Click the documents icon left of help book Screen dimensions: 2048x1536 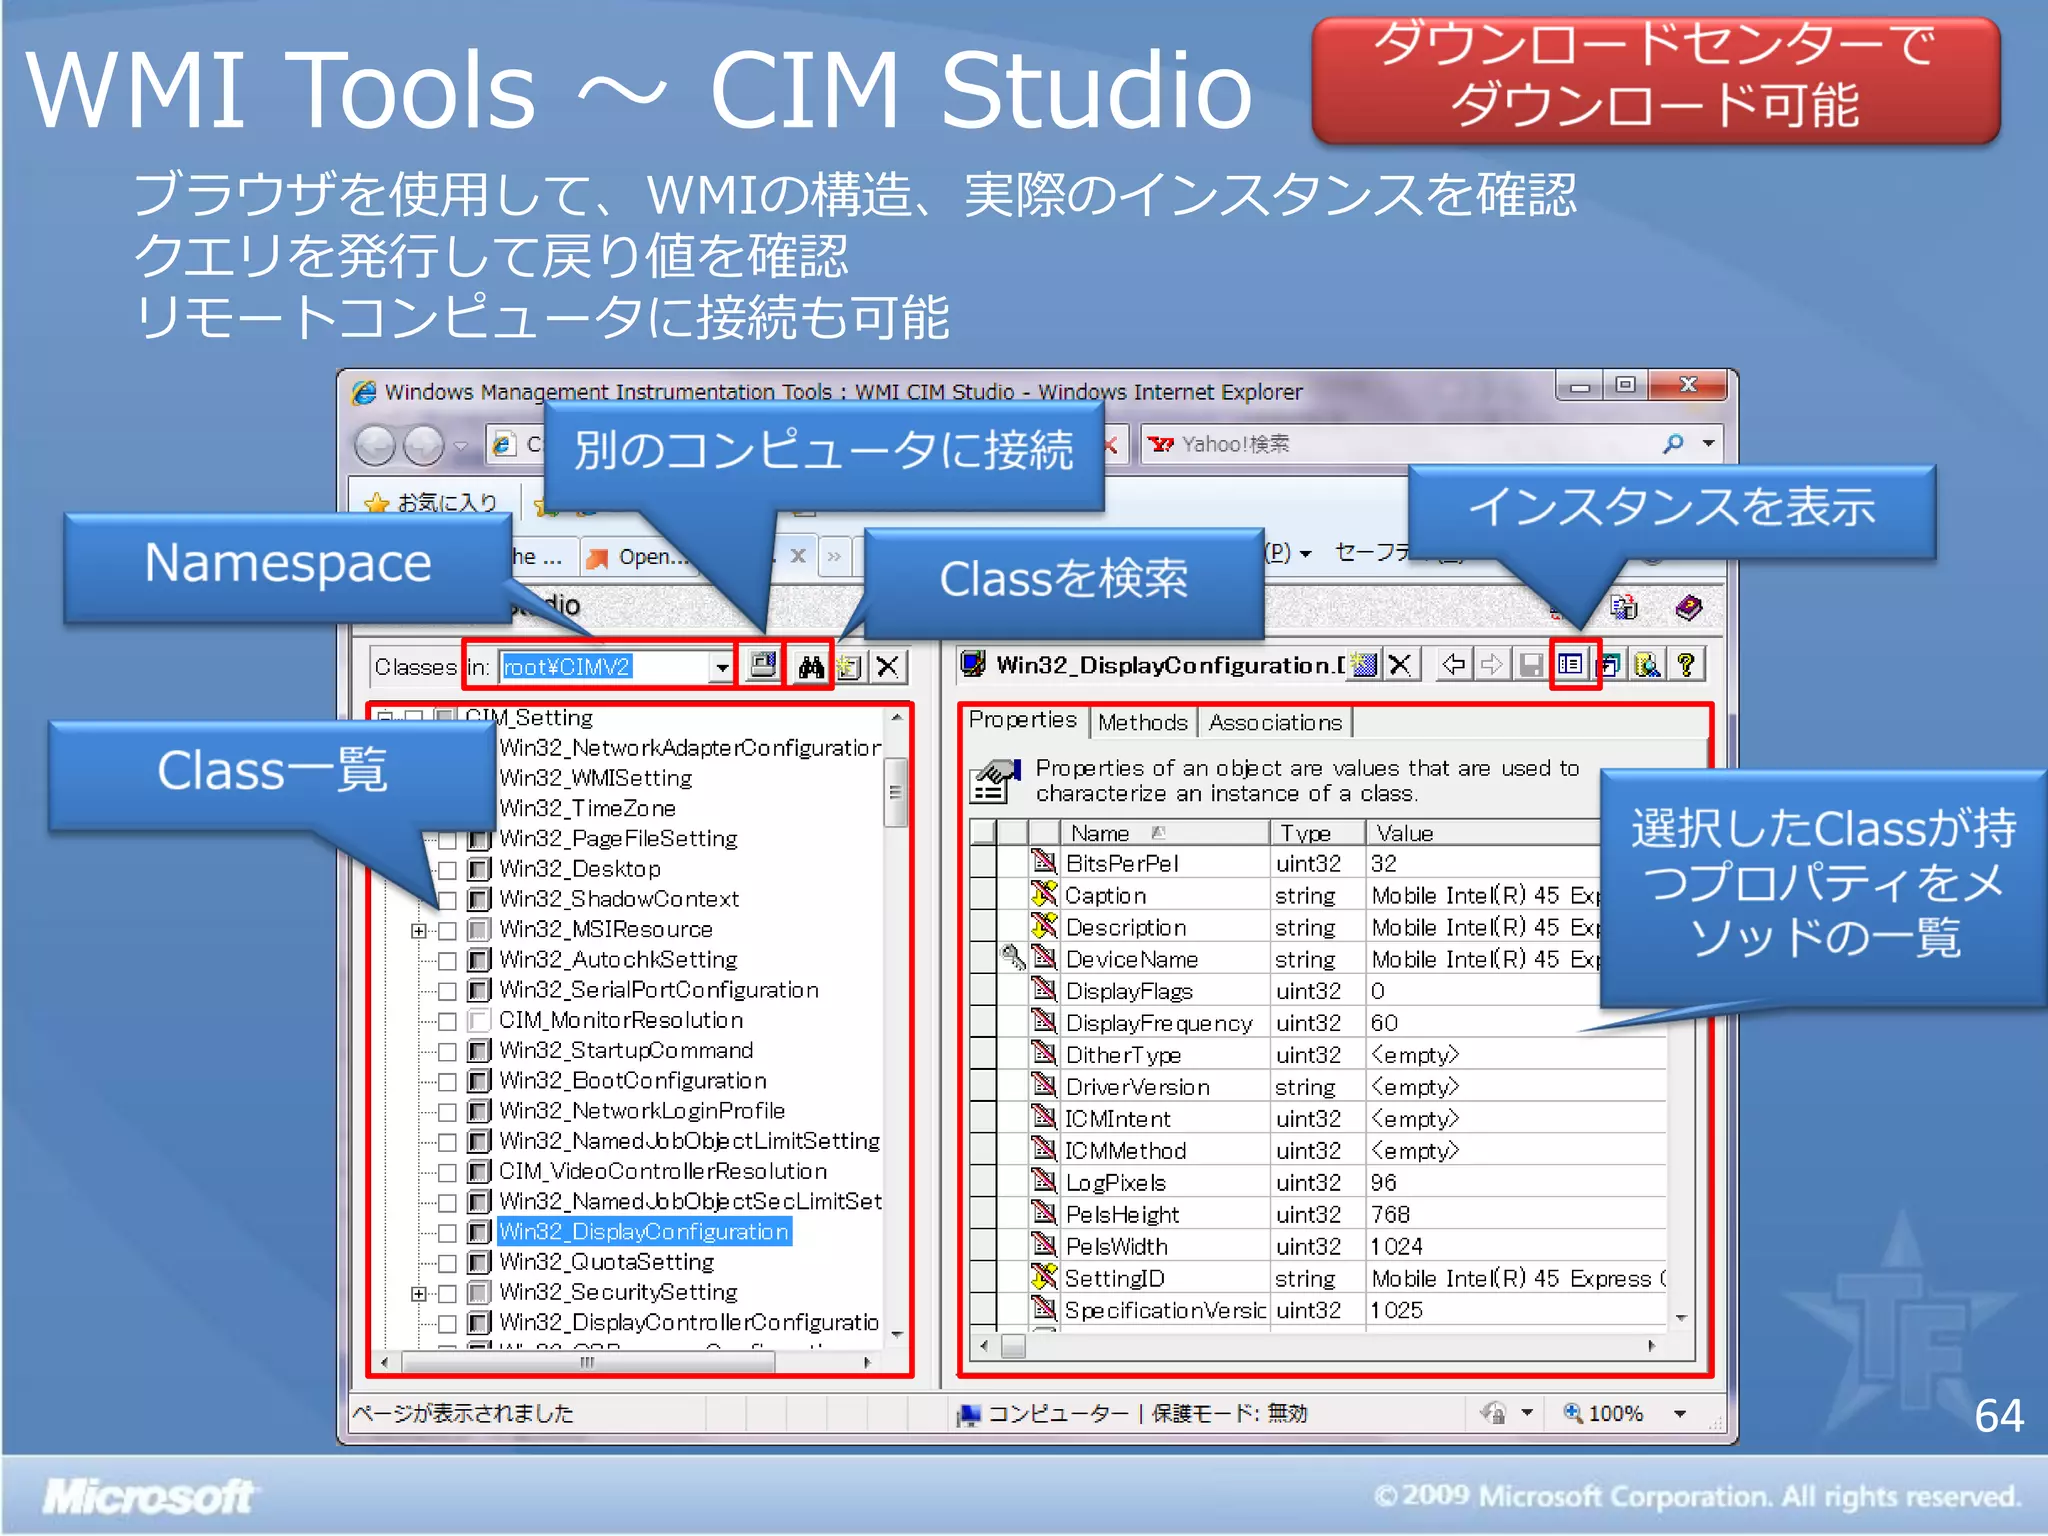(1624, 606)
